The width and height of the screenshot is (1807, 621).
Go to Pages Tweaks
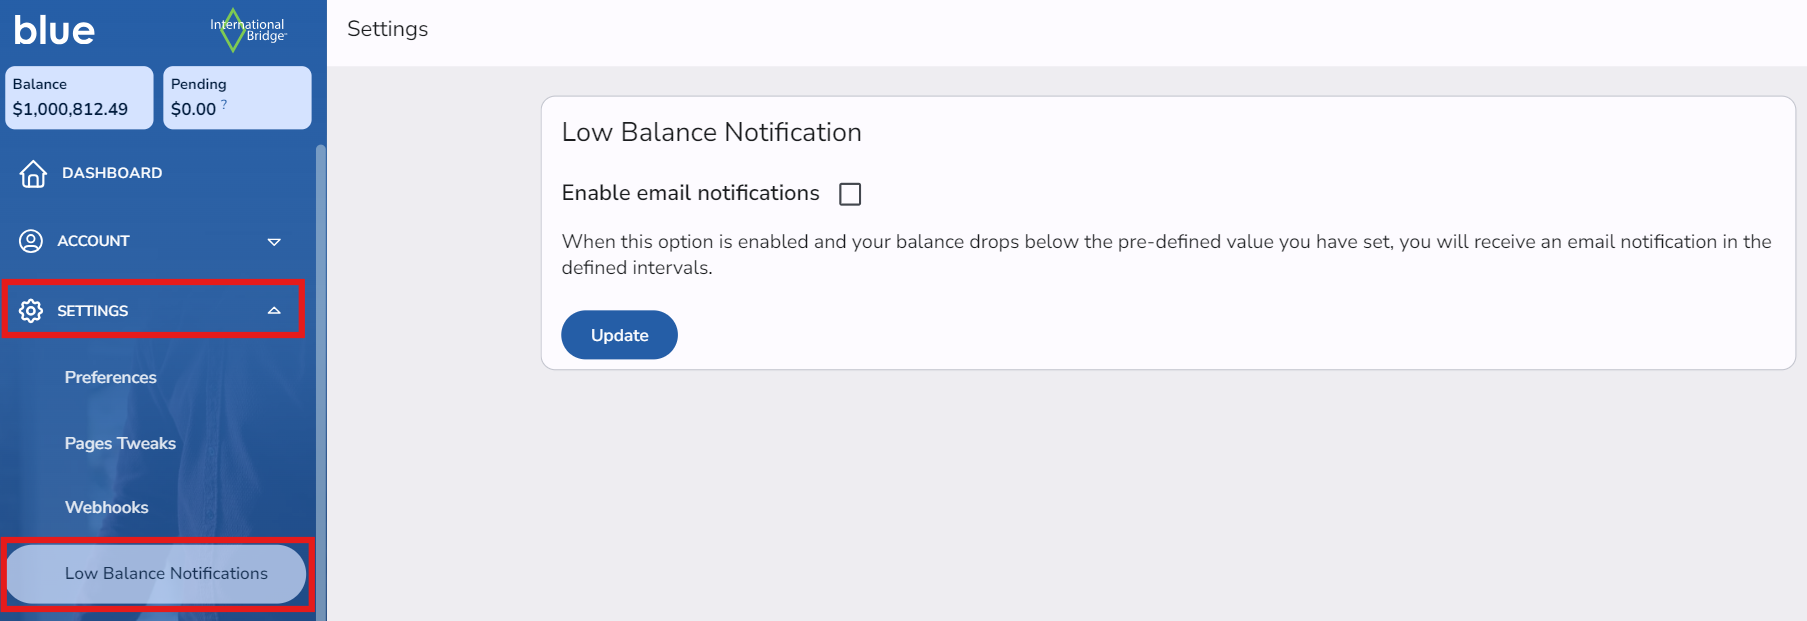(x=120, y=443)
